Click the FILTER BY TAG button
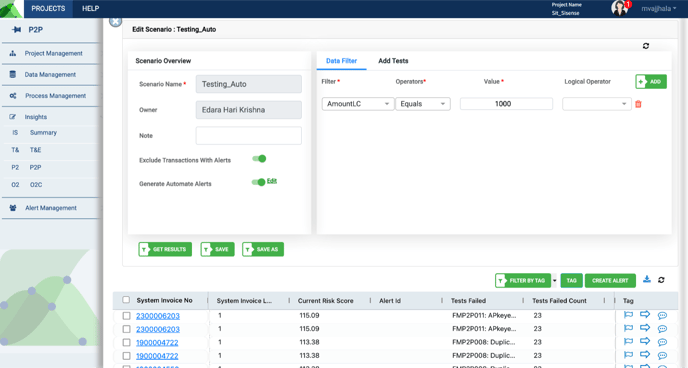 point(523,280)
